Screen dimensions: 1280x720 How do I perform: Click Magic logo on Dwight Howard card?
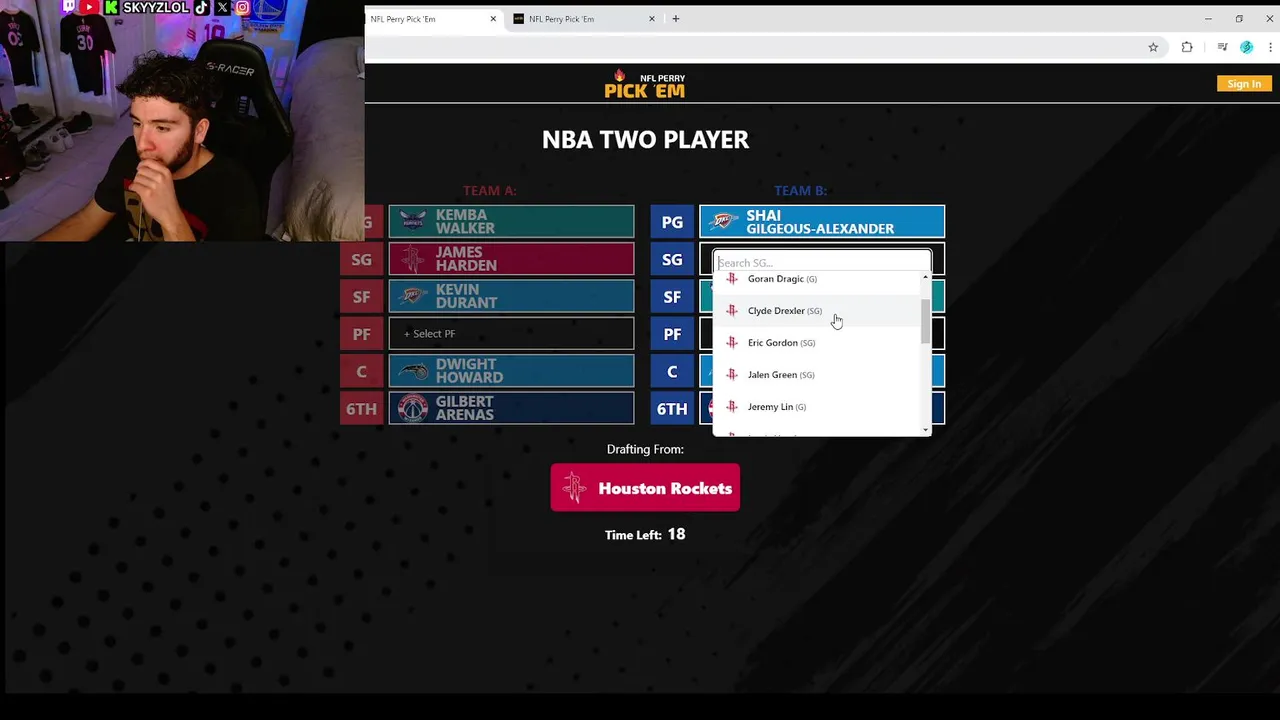(413, 371)
